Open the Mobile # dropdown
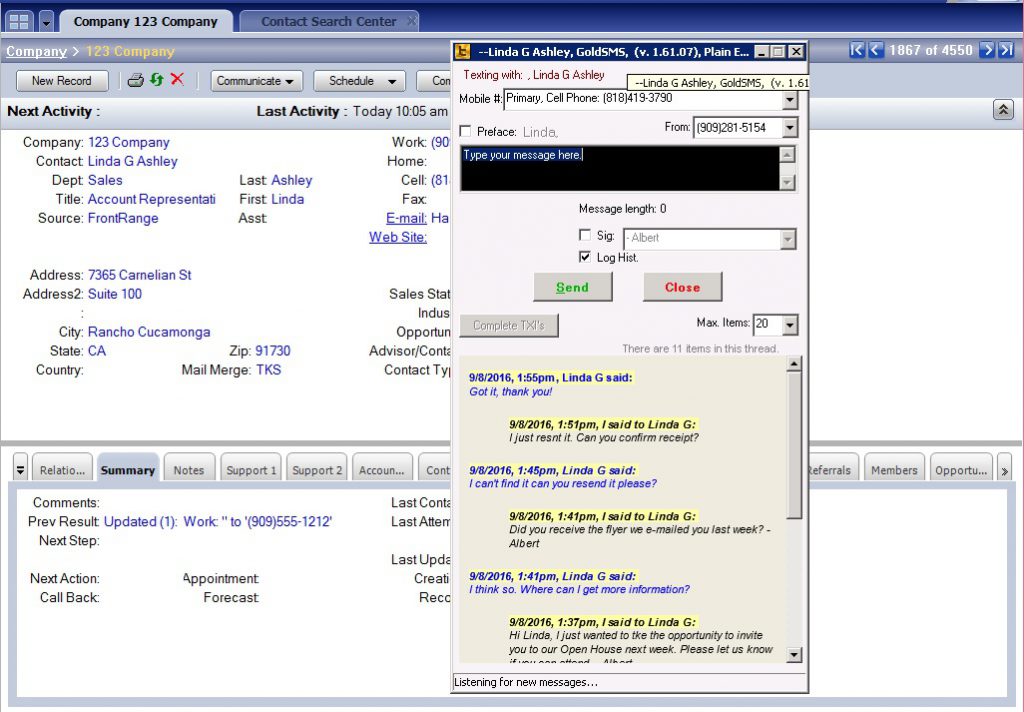Viewport: 1024px width, 712px height. click(789, 99)
